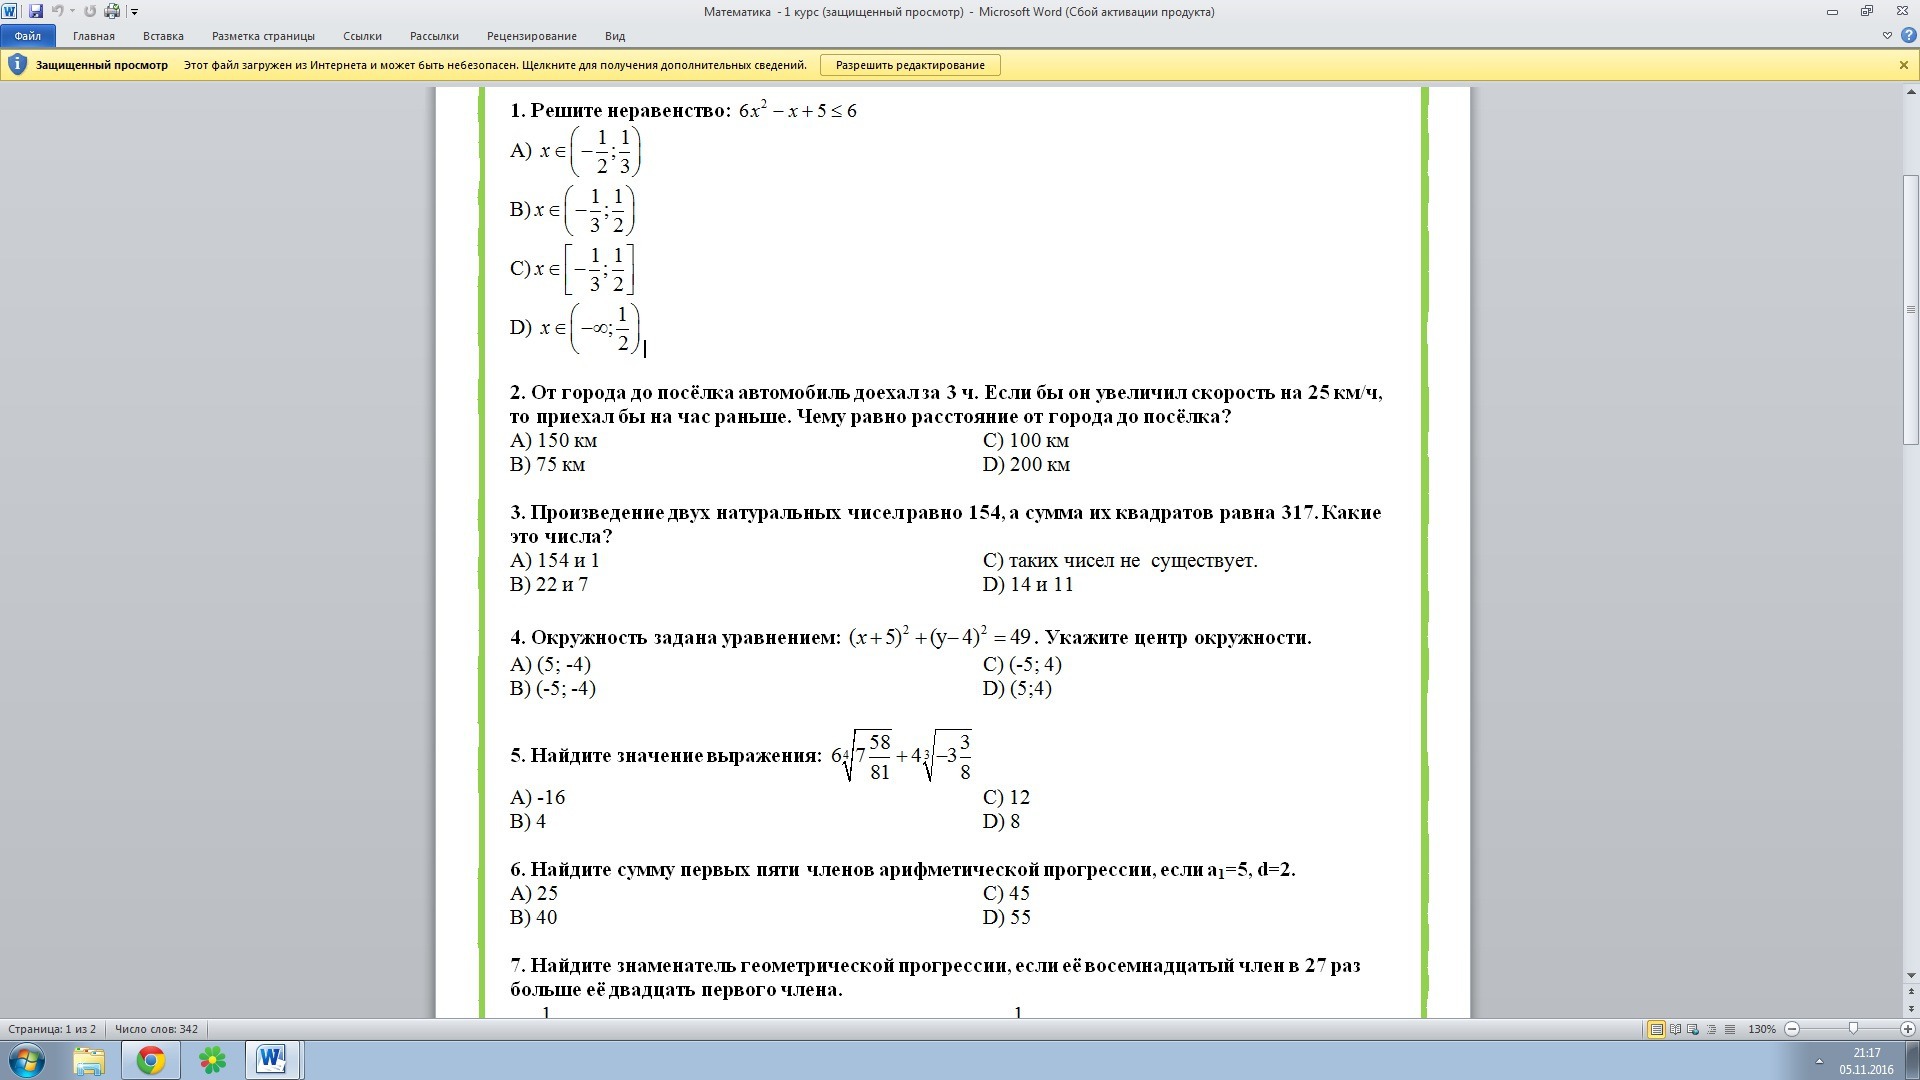The width and height of the screenshot is (1920, 1080).
Task: Click the Word taskbar button
Action: [x=273, y=1060]
